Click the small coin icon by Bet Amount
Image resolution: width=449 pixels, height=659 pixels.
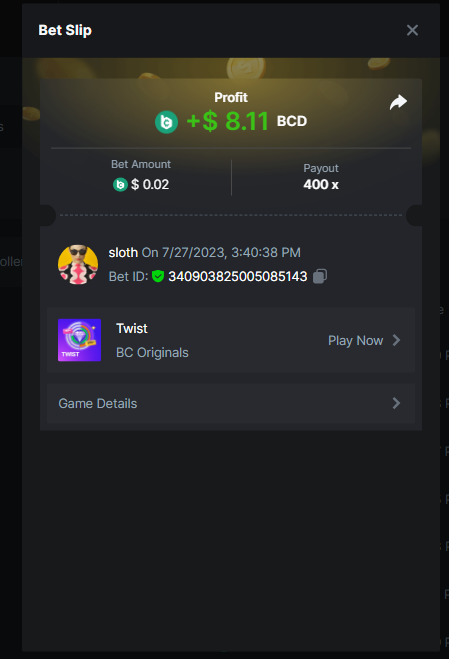120,184
